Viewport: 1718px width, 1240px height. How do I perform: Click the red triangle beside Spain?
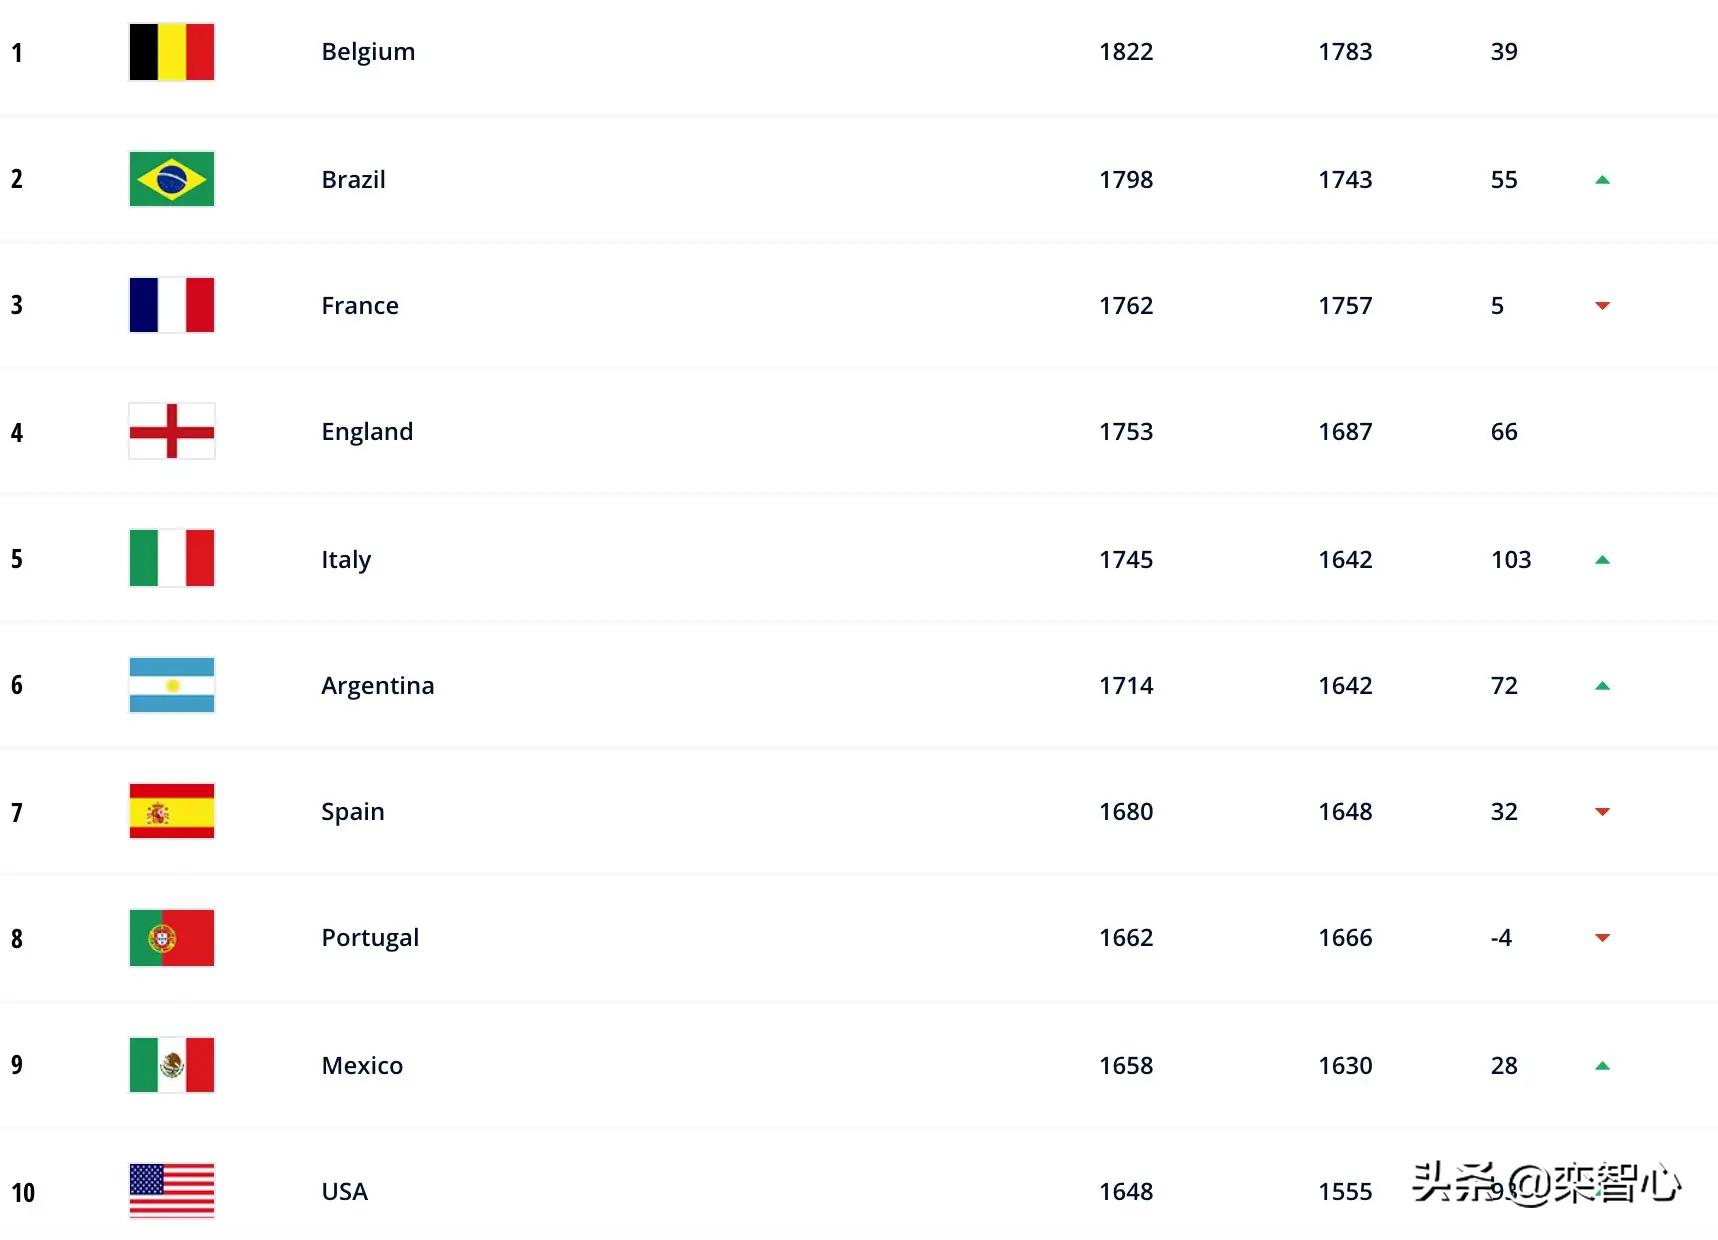coord(1602,813)
